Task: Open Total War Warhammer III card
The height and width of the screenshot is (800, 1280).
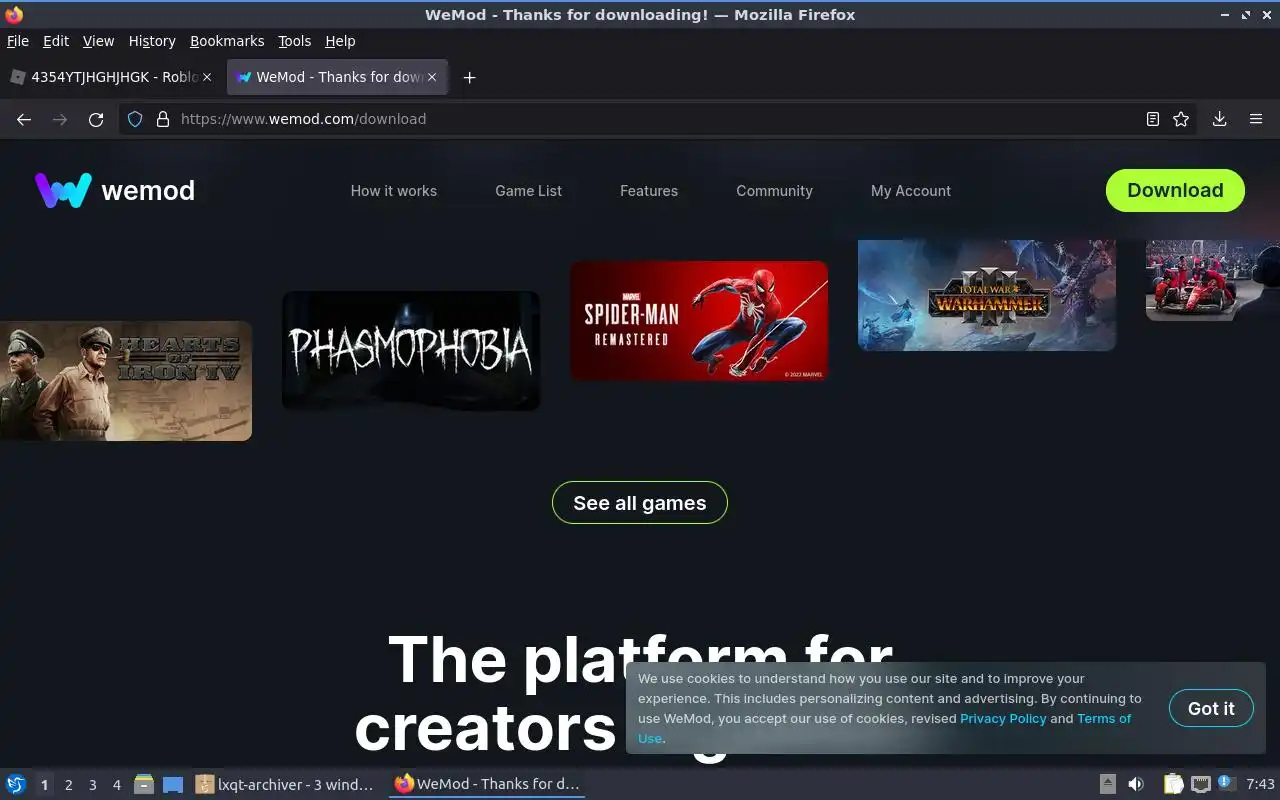Action: click(x=987, y=295)
